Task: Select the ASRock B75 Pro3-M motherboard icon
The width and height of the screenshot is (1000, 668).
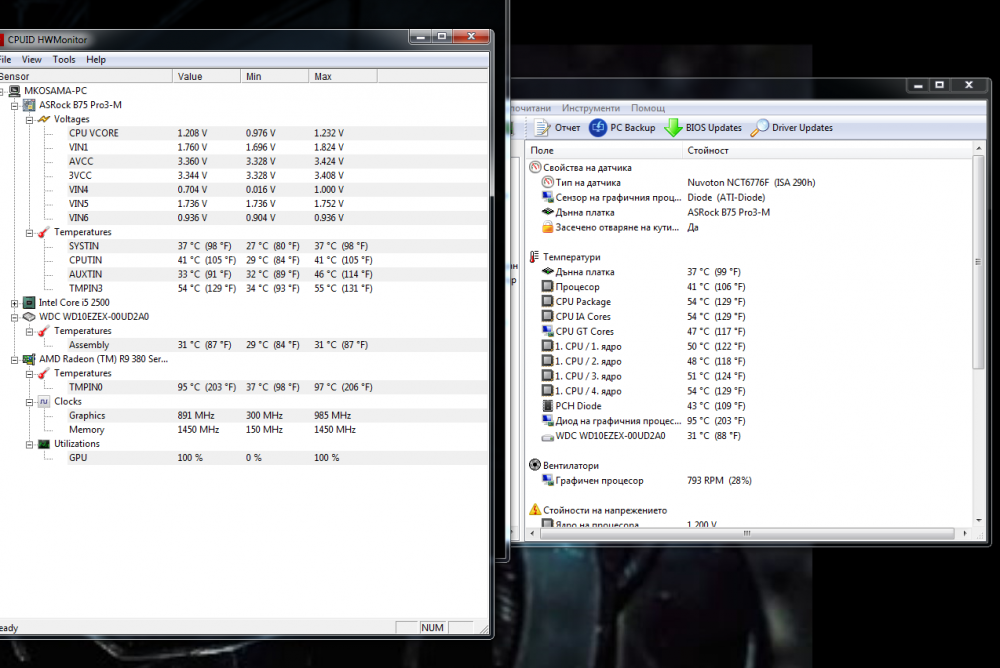Action: (29, 105)
